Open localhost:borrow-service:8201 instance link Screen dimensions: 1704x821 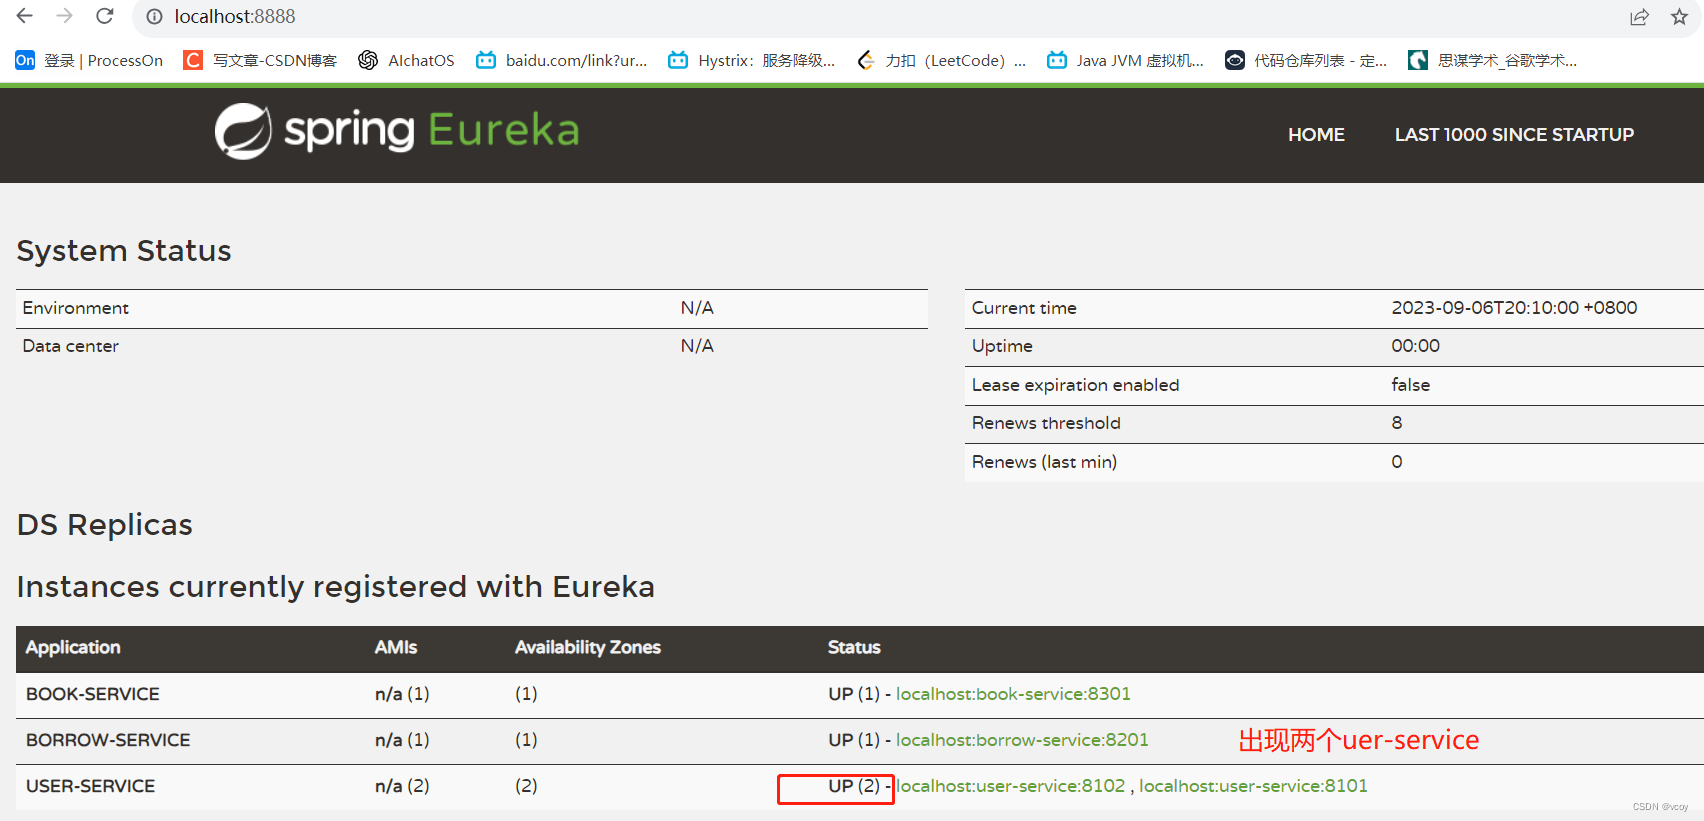pos(1022,740)
